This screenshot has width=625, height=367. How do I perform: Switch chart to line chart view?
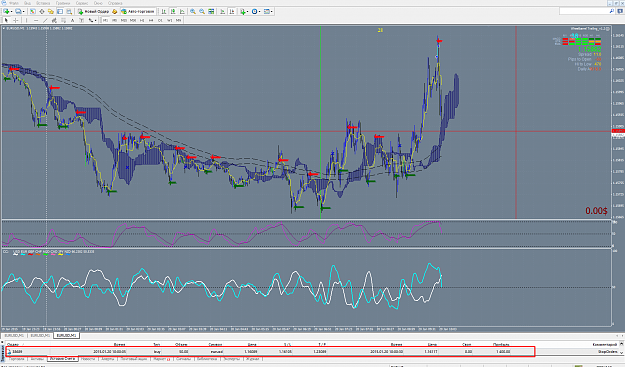182,12
